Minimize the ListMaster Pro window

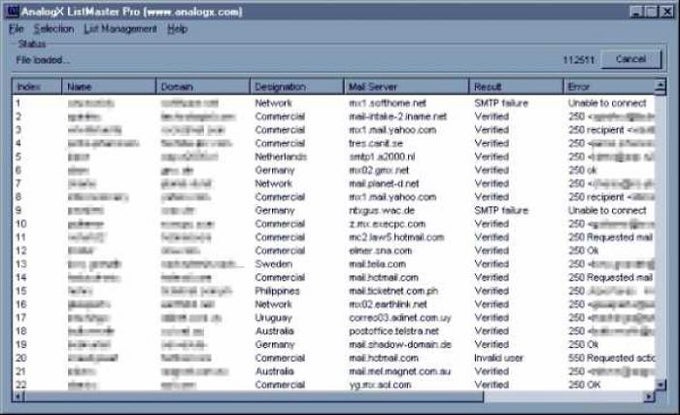pos(636,12)
